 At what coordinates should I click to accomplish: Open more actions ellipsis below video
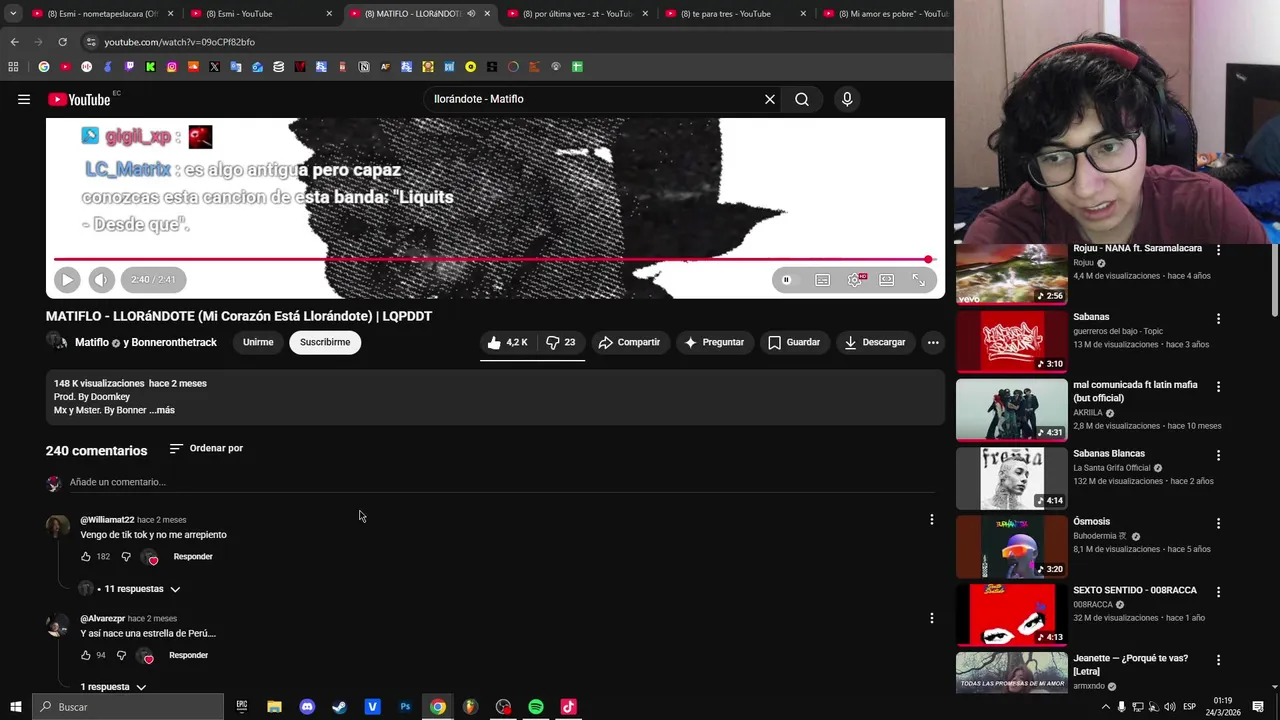coord(933,342)
